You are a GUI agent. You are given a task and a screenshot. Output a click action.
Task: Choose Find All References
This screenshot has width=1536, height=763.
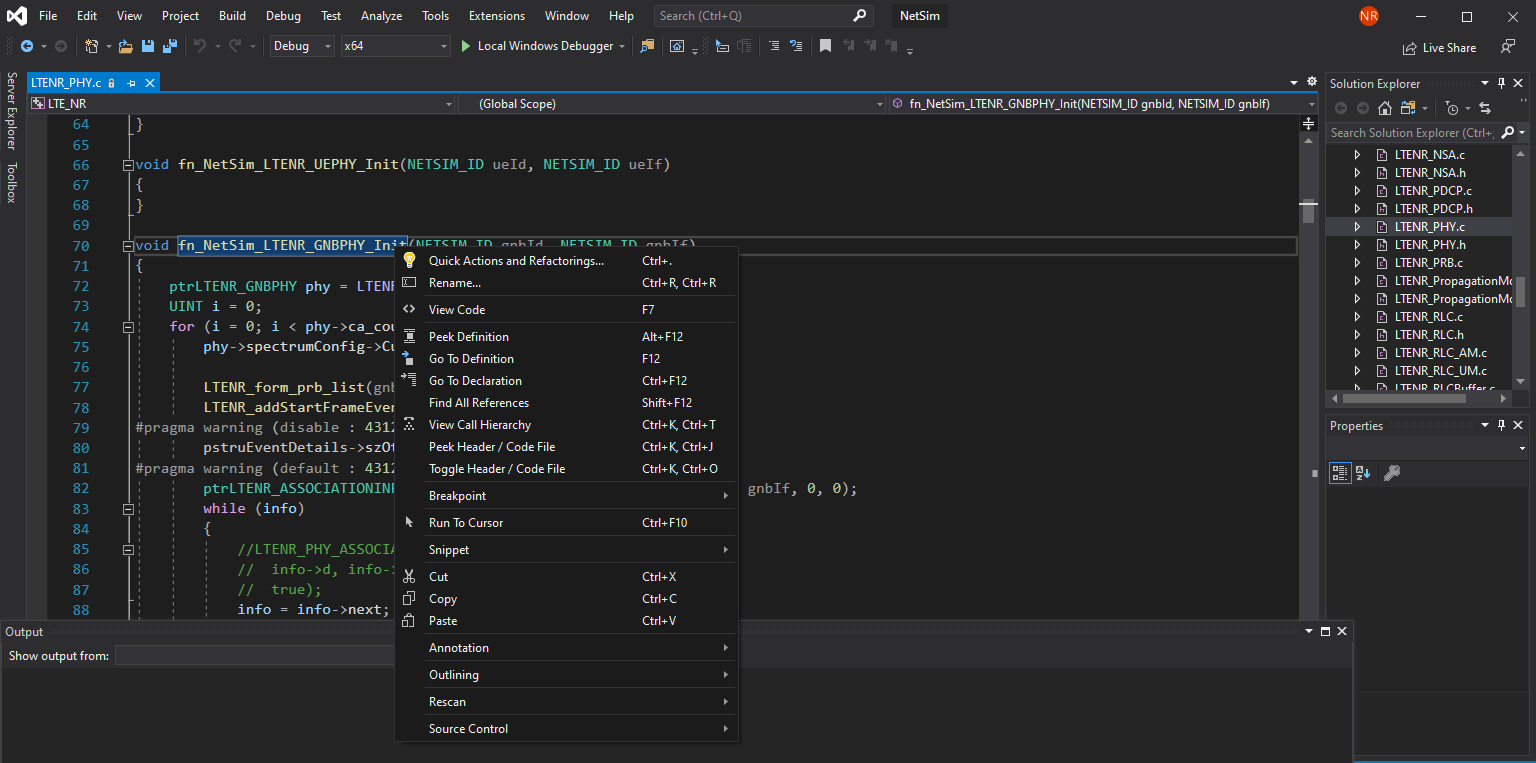pyautogui.click(x=478, y=403)
